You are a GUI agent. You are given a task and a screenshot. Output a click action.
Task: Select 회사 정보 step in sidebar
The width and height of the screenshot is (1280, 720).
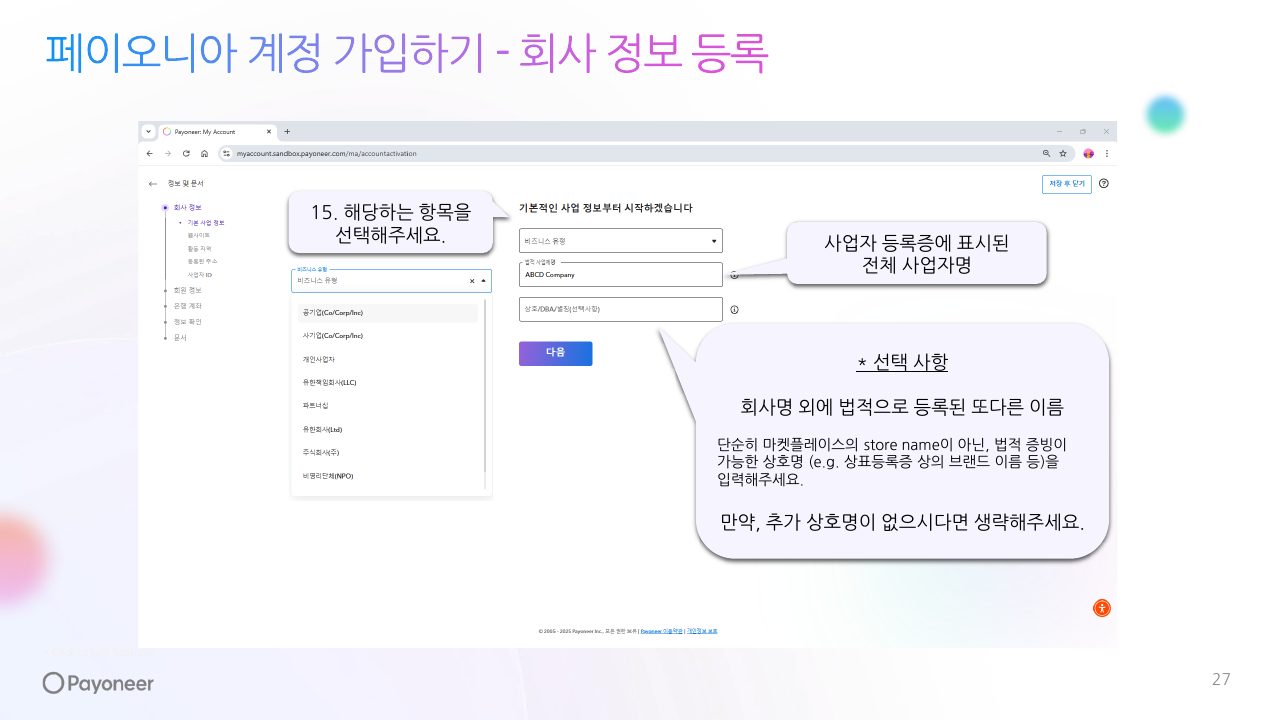click(x=187, y=207)
